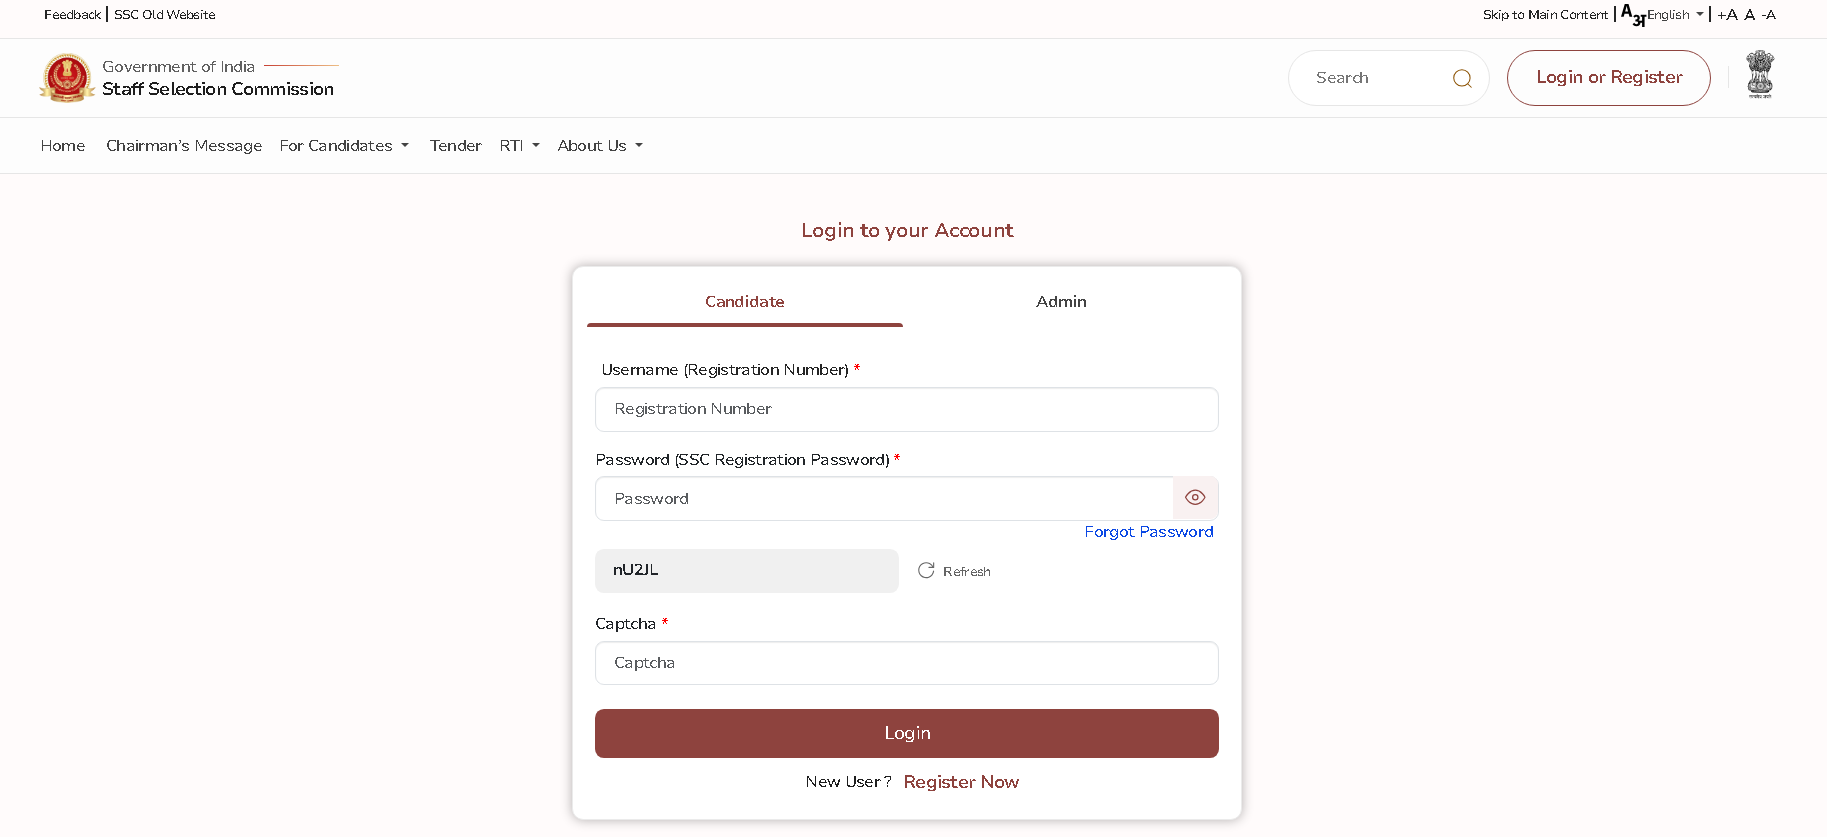The height and width of the screenshot is (837, 1827).
Task: Click the language translation icon
Action: click(1632, 15)
